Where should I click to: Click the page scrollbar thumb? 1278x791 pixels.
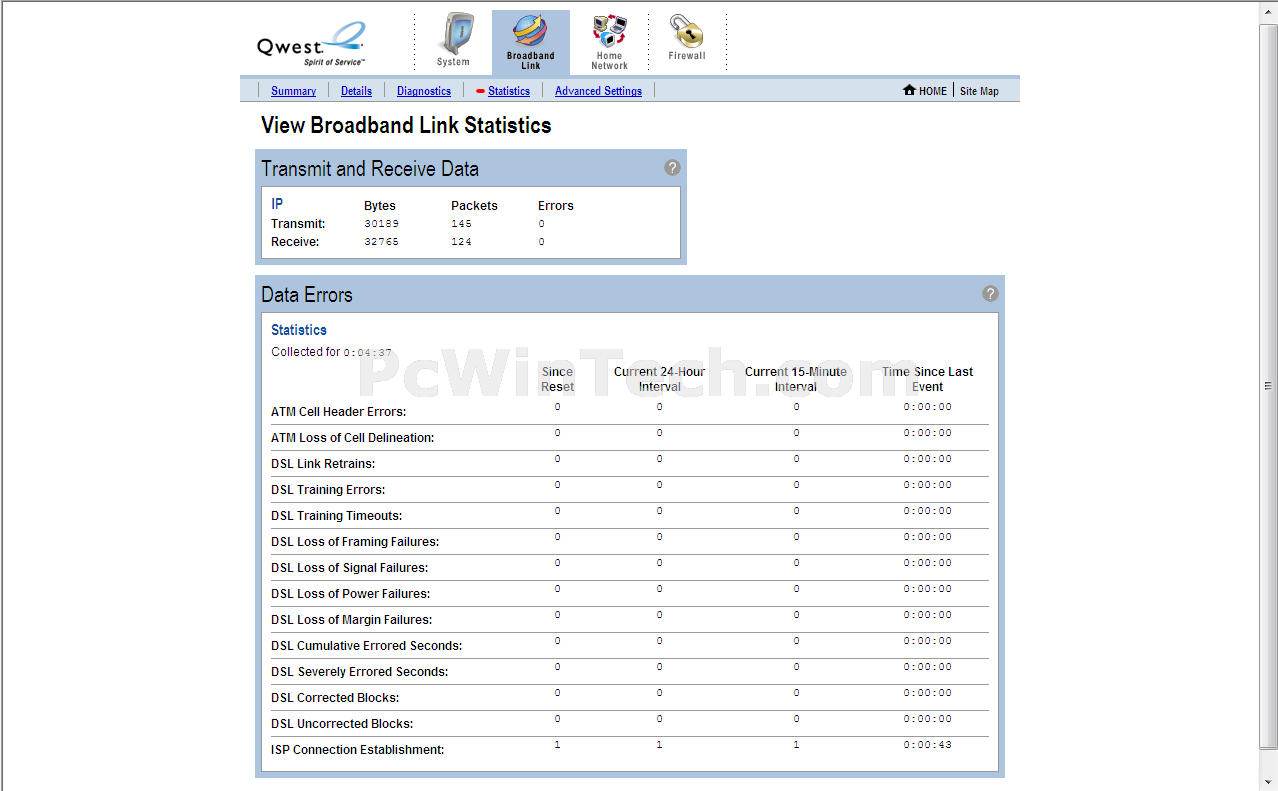[1268, 385]
